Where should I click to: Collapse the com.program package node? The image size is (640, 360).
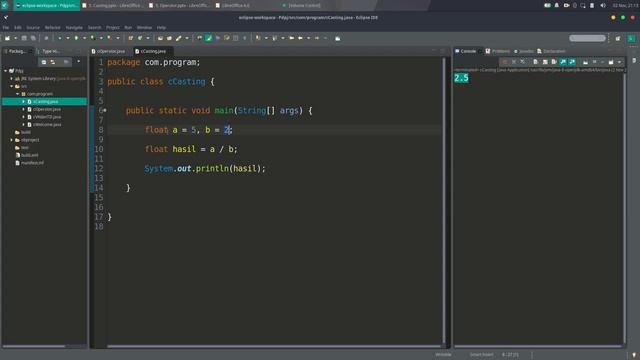(x=18, y=94)
